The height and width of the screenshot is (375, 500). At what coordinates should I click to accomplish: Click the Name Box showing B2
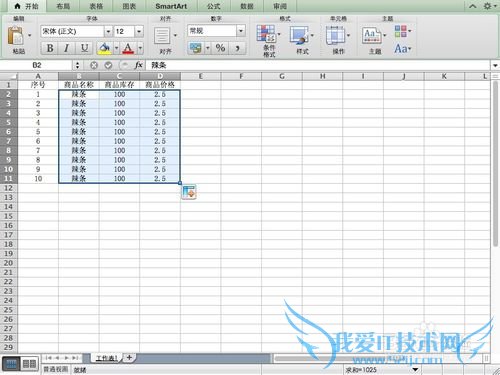(37, 65)
